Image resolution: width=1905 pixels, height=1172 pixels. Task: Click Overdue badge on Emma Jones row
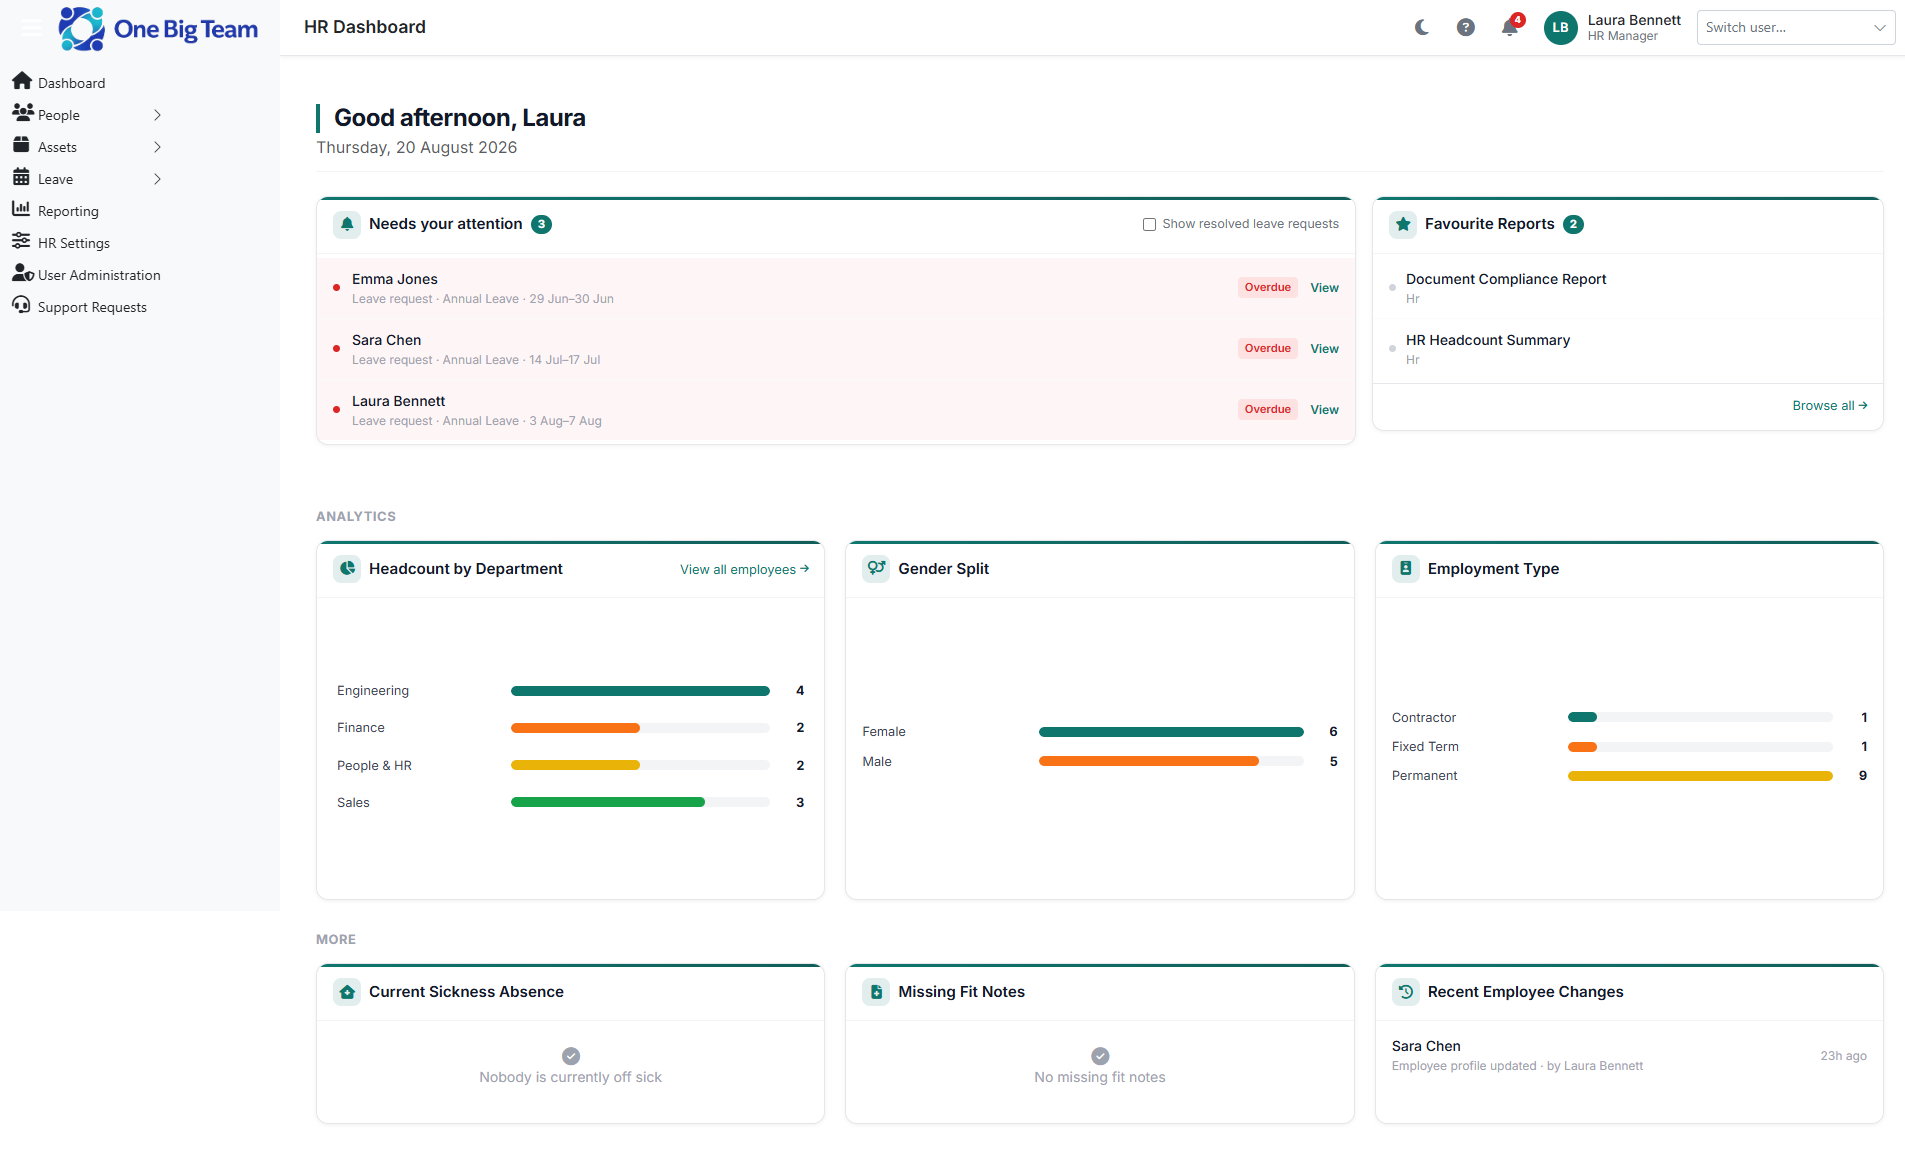click(x=1267, y=288)
